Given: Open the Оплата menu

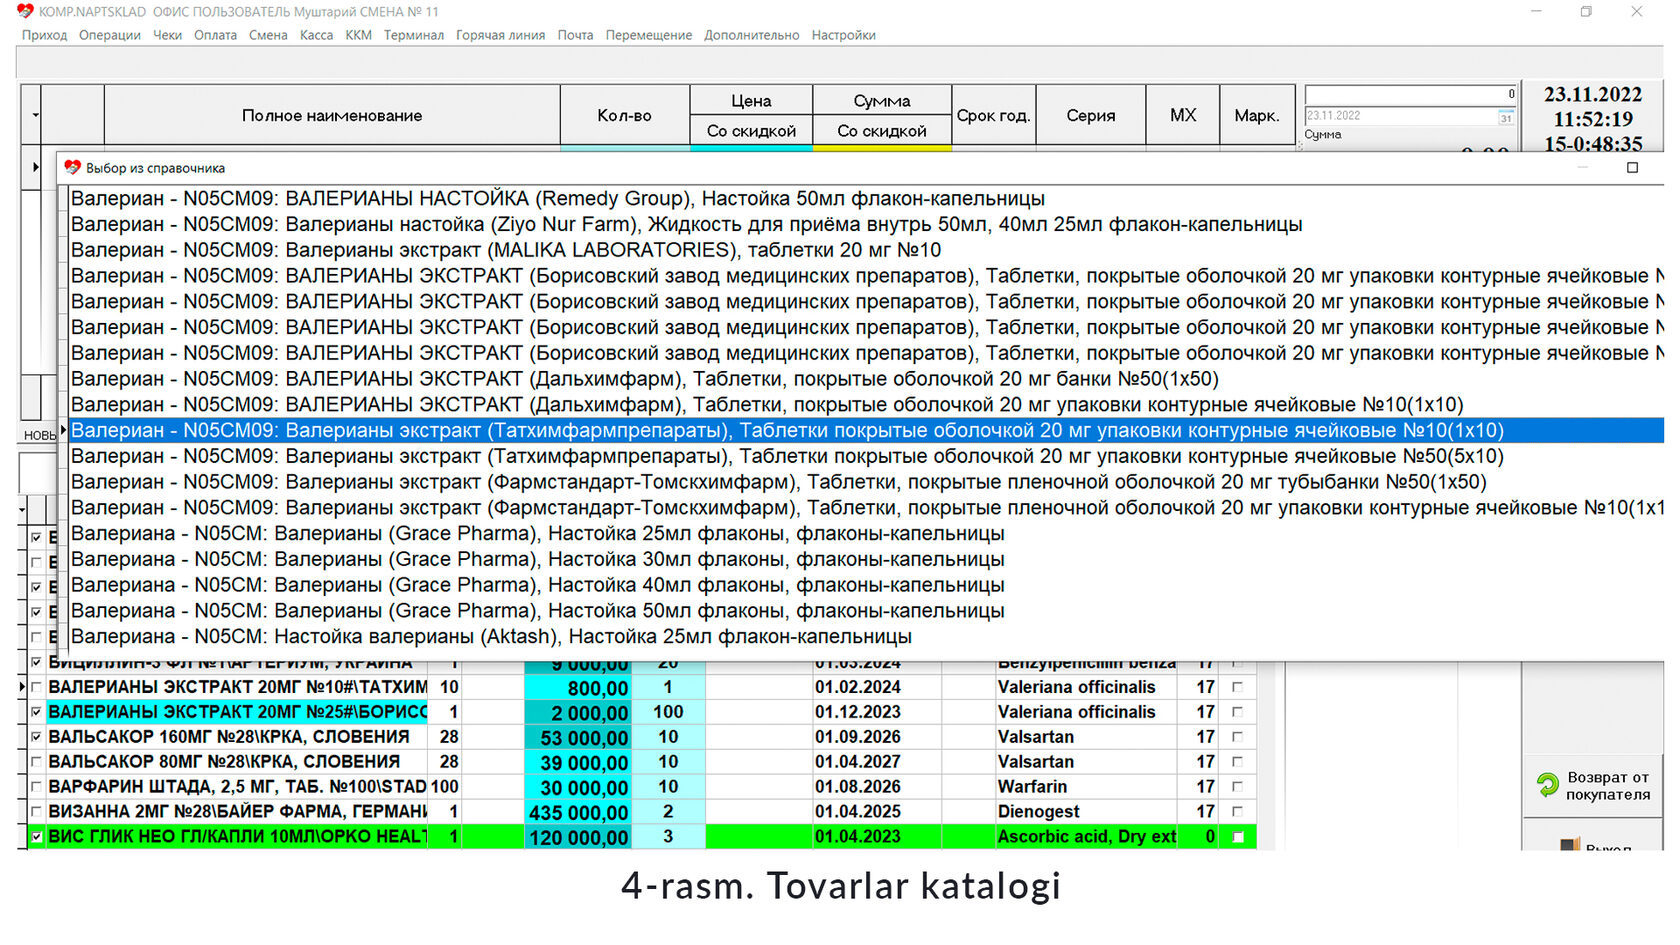Looking at the screenshot, I should pyautogui.click(x=215, y=35).
